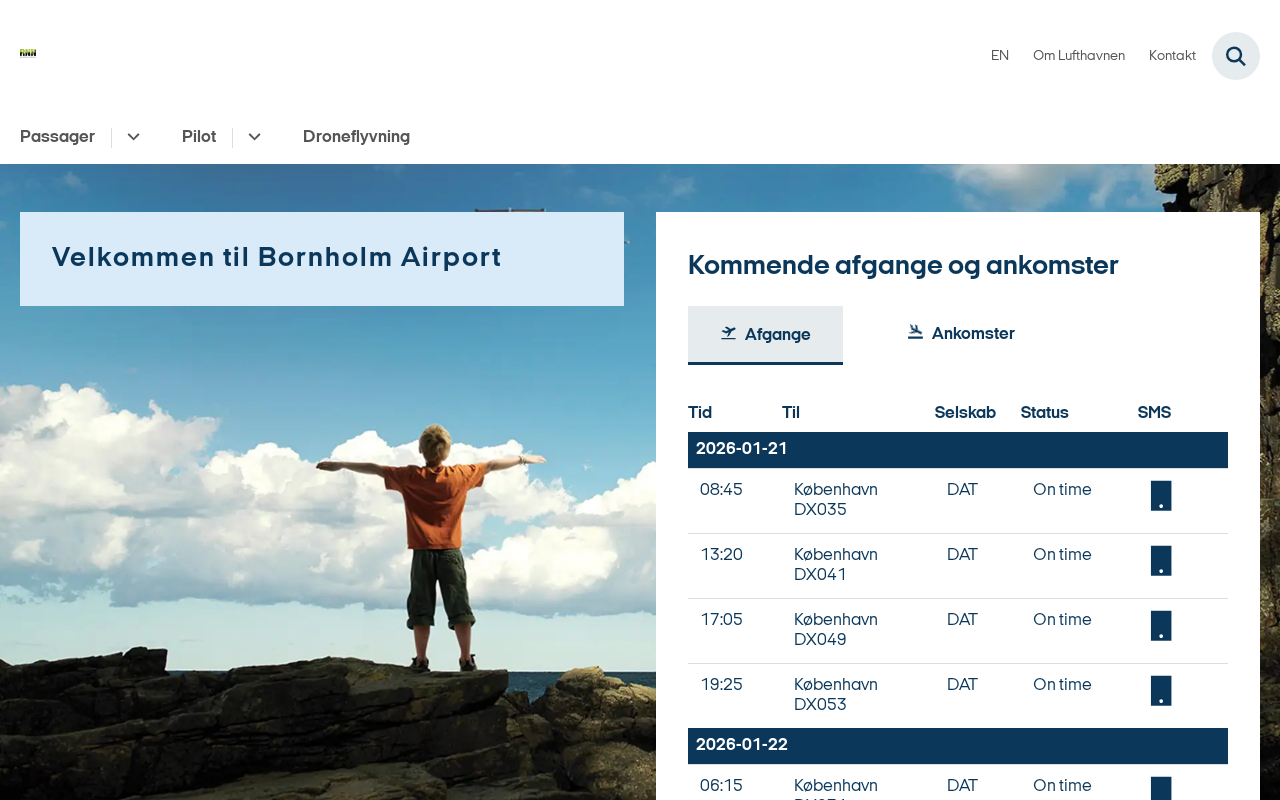Screen dimensions: 1280x800
Task: Click the 'SMS' column header
Action: tap(1154, 413)
